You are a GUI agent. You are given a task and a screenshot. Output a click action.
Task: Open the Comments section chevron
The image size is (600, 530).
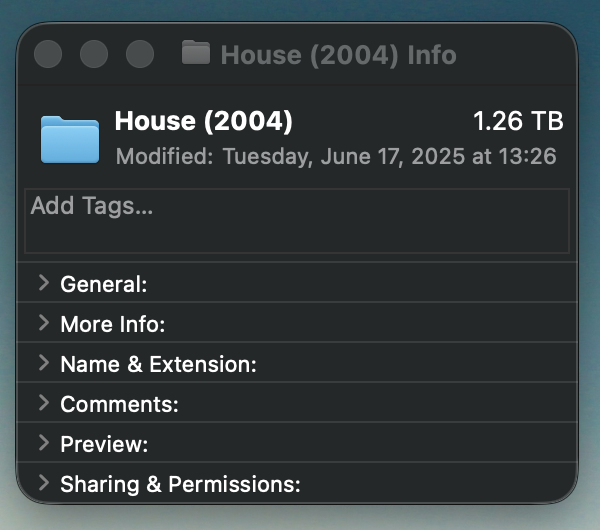(x=44, y=403)
